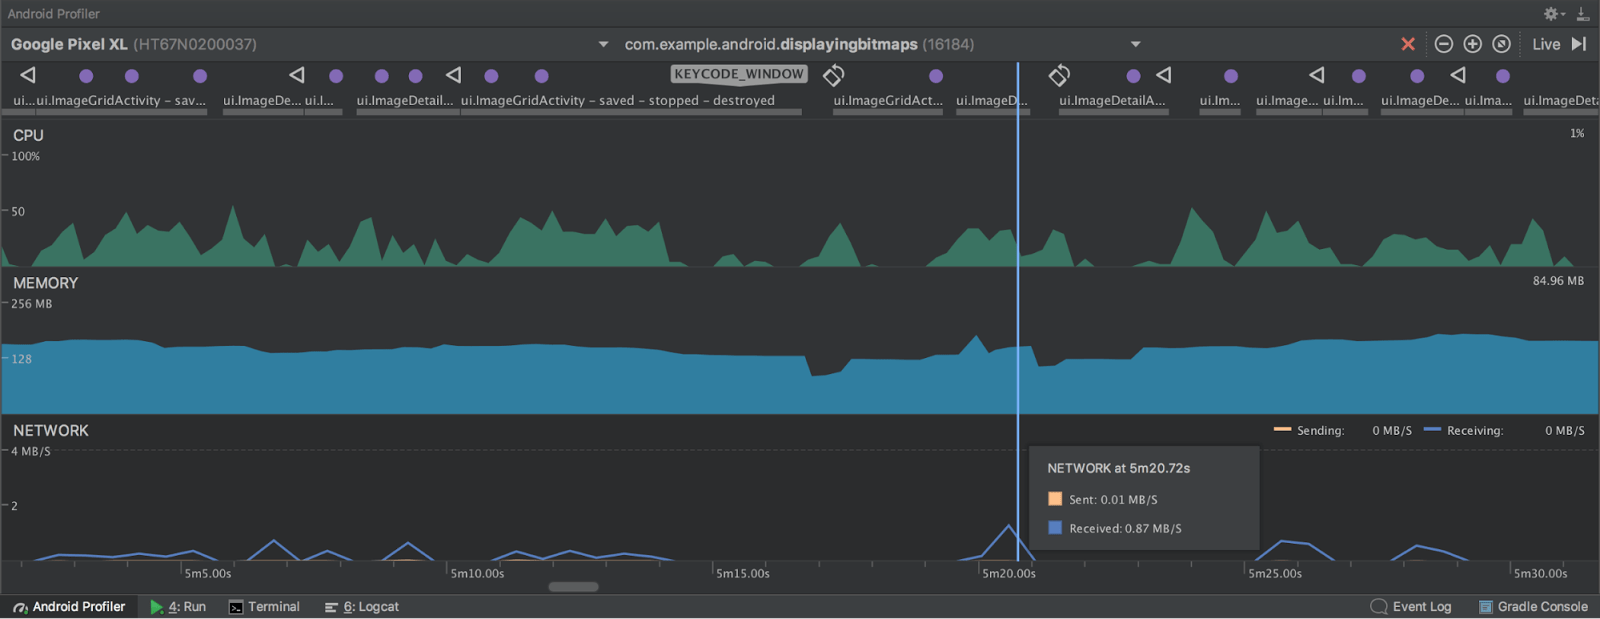
Task: Click the rotation event icon beside KEYCODE_WINDOW
Action: pos(834,75)
